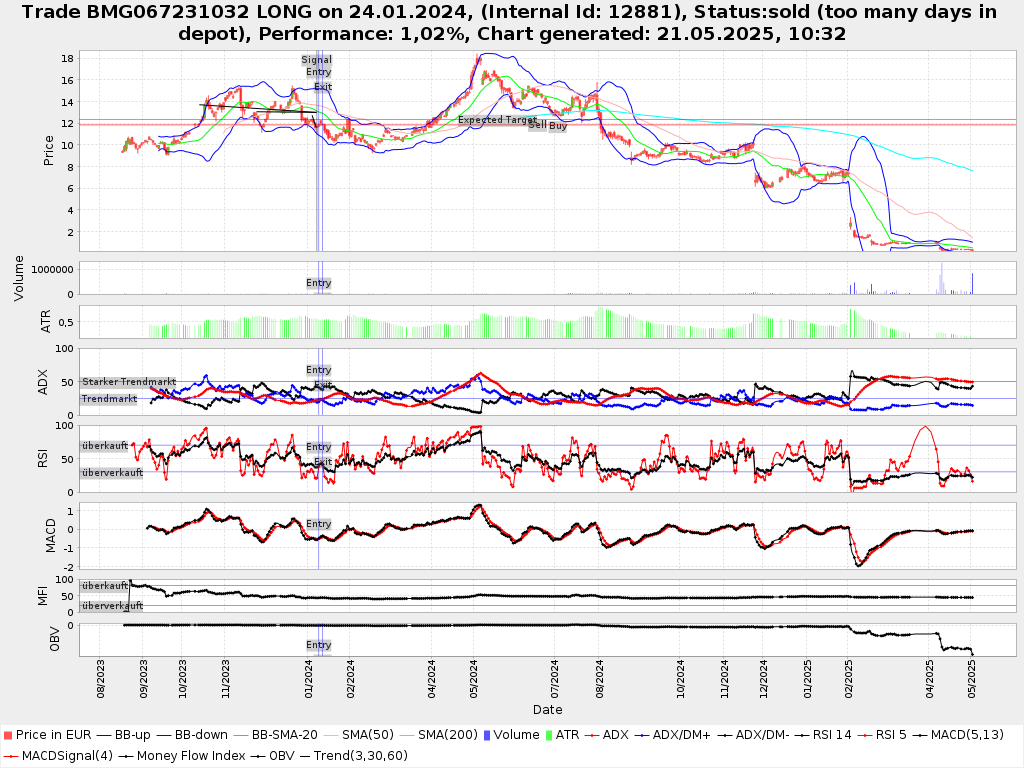Viewport: 1024px width, 768px height.
Task: Click the überverkauft label in the MFI panel
Action: click(112, 606)
